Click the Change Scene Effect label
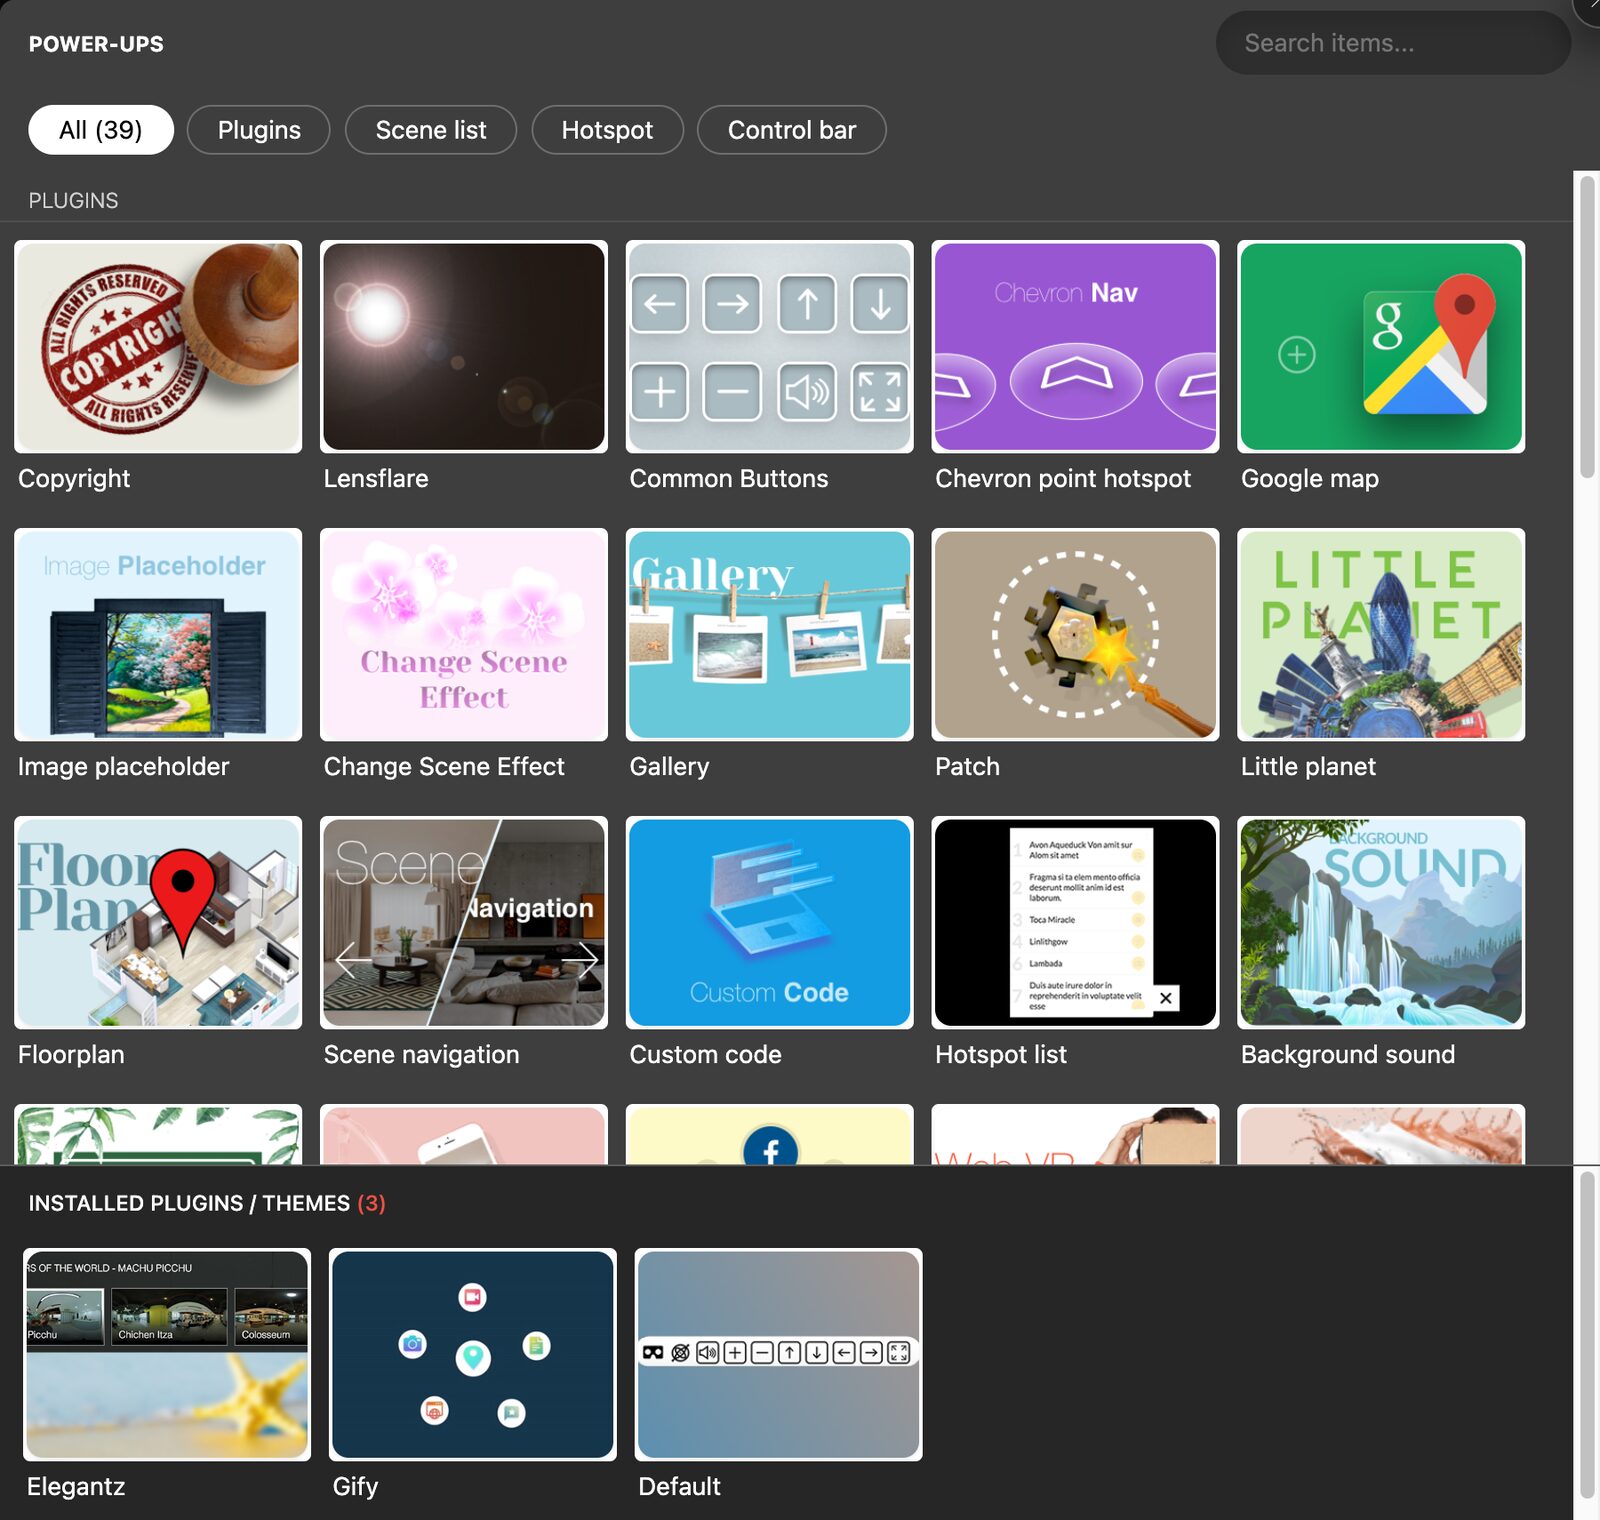The height and width of the screenshot is (1520, 1600). [x=444, y=767]
